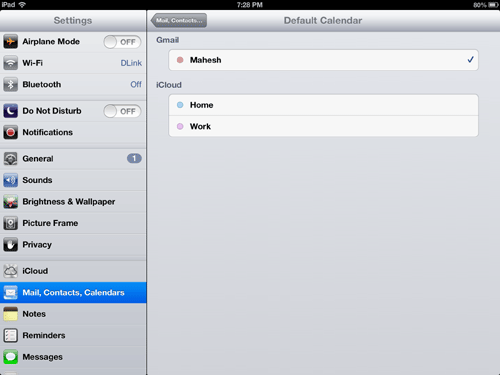The height and width of the screenshot is (375, 500).
Task: Open Sounds settings
Action: (x=73, y=180)
